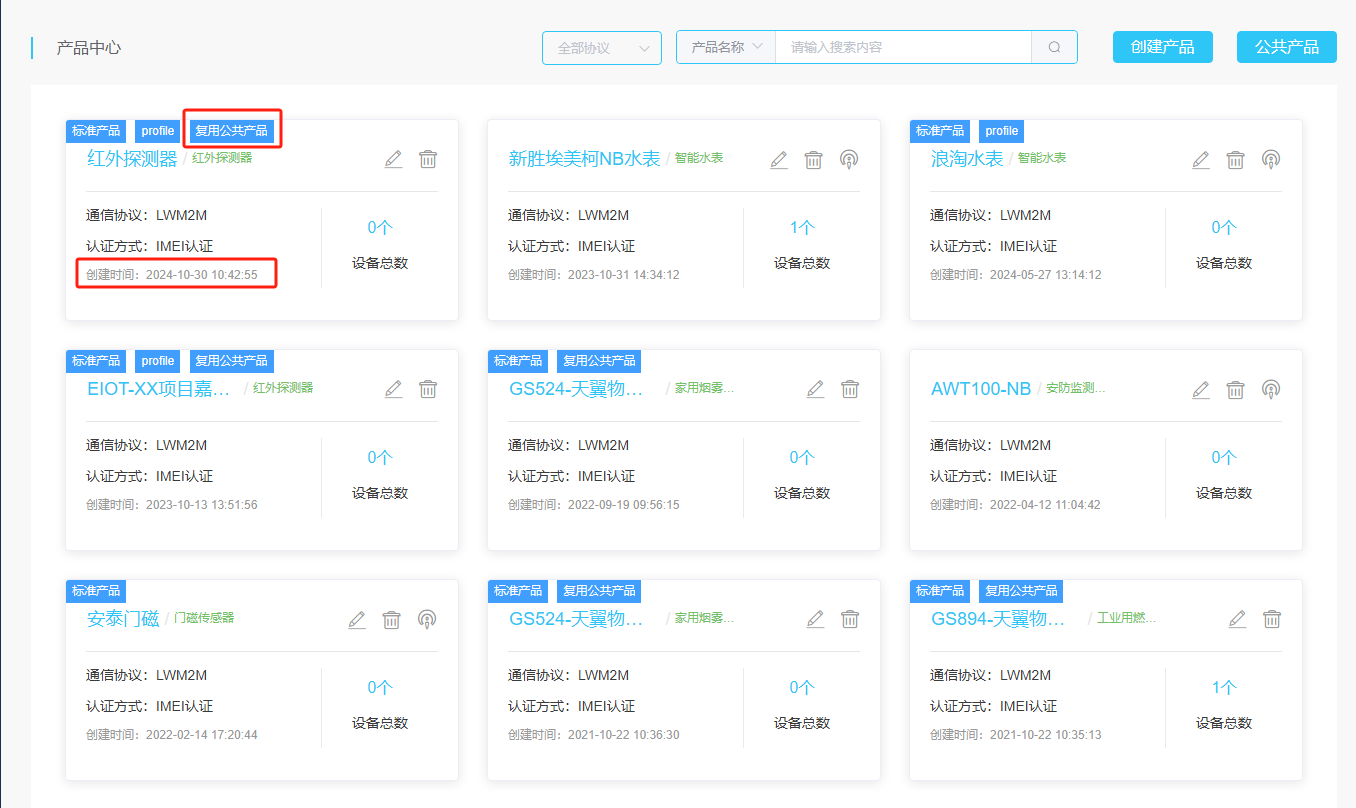Edit the 浪淘水表 product

click(1201, 159)
